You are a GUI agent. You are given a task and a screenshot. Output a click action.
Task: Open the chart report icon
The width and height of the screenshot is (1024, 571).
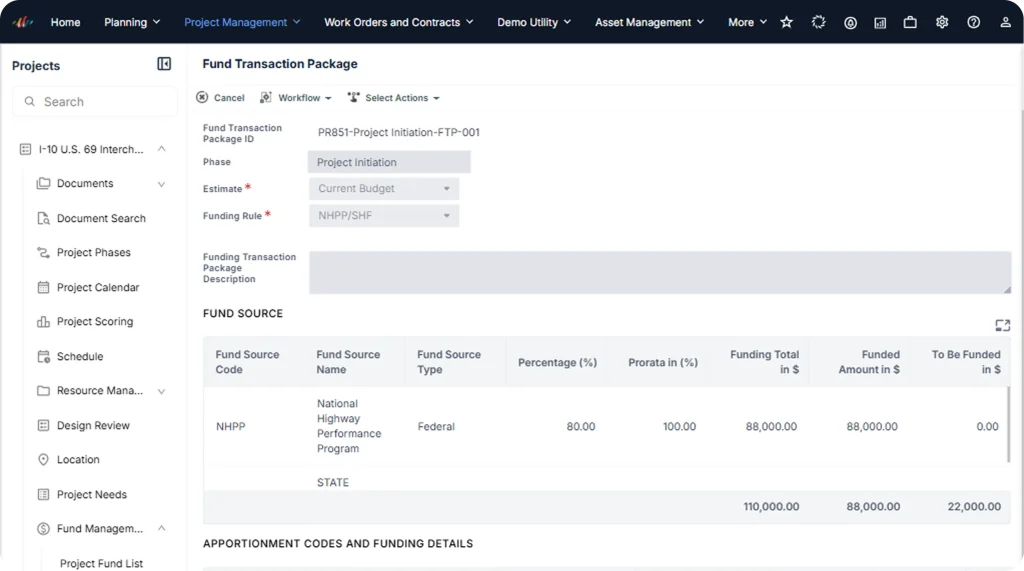tap(880, 23)
